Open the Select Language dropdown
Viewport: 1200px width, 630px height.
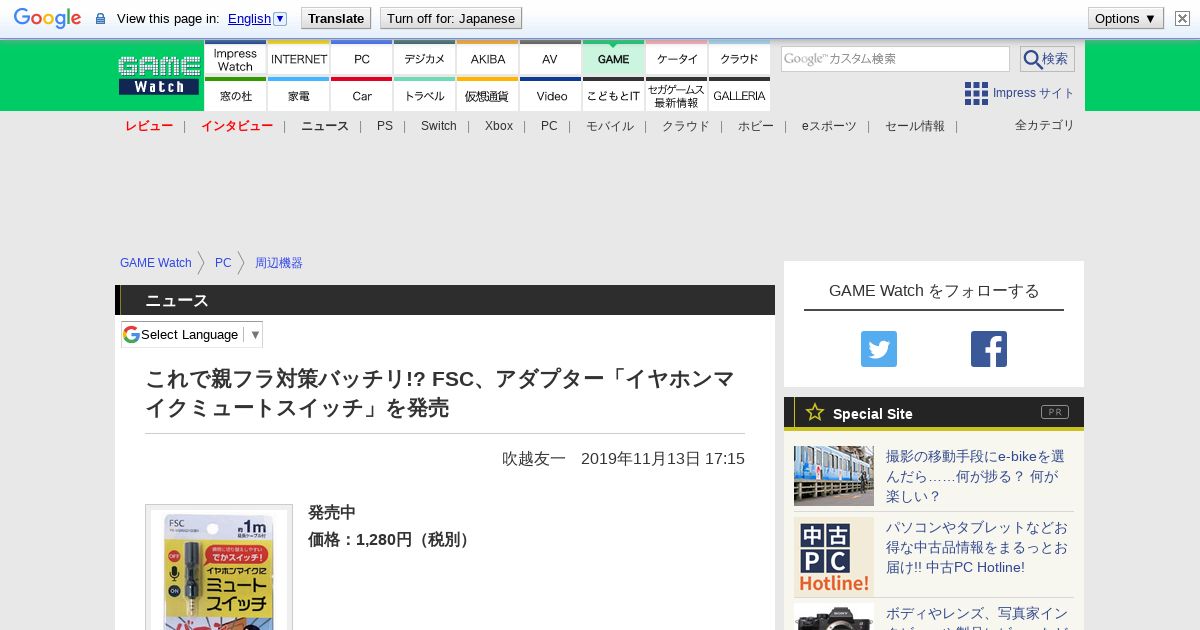coord(192,334)
